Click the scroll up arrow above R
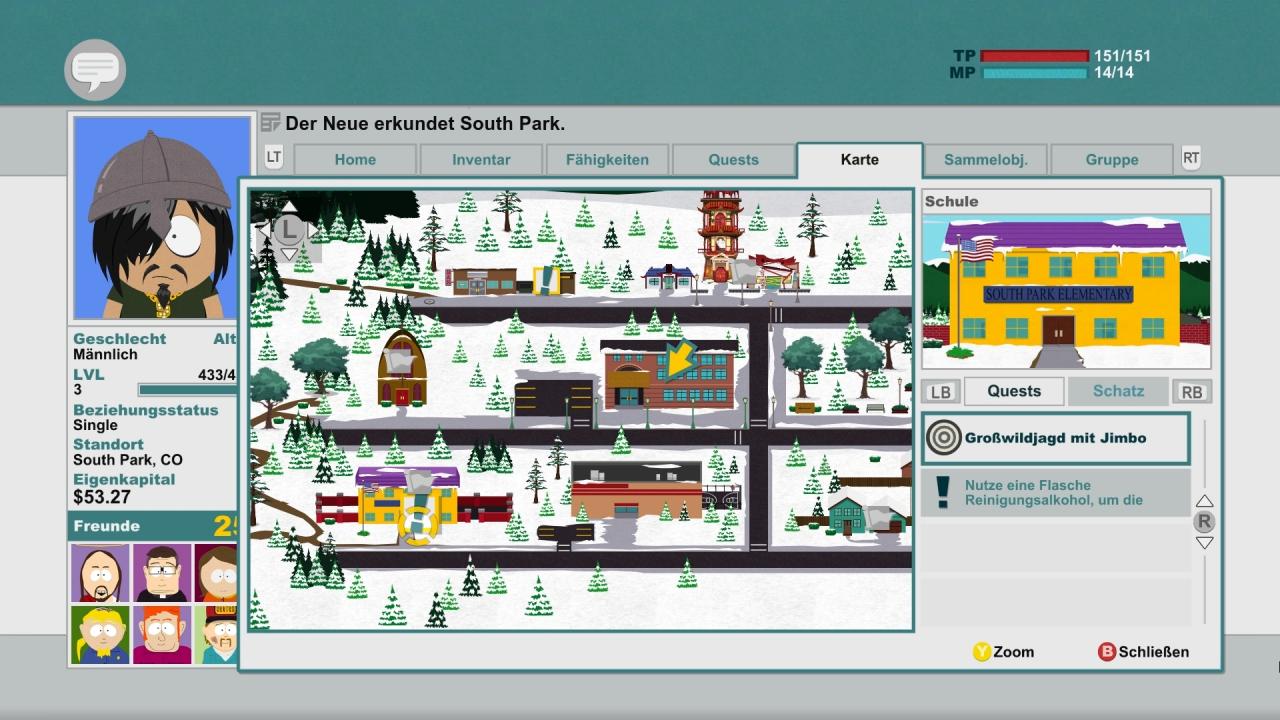 [x=1204, y=501]
